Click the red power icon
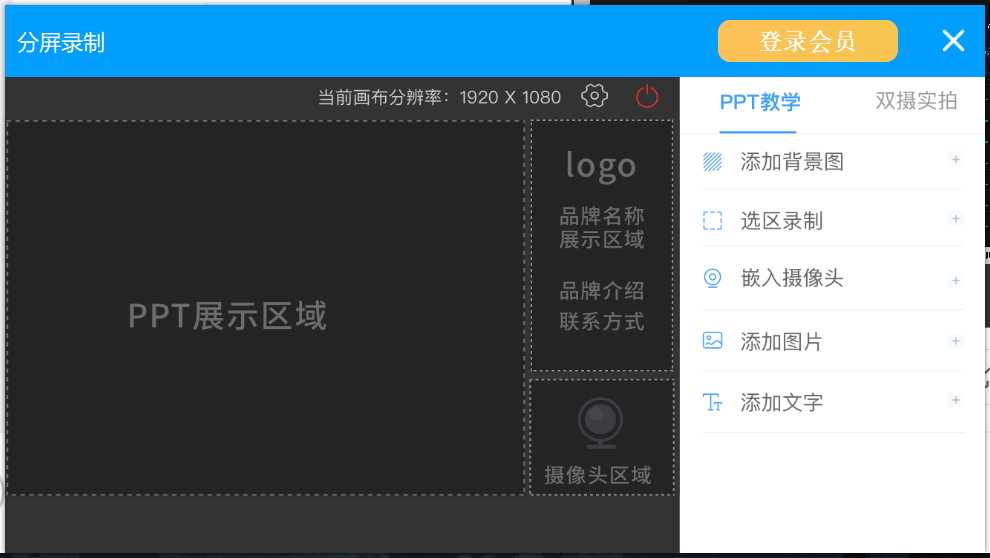The height and width of the screenshot is (558, 990). tap(647, 96)
